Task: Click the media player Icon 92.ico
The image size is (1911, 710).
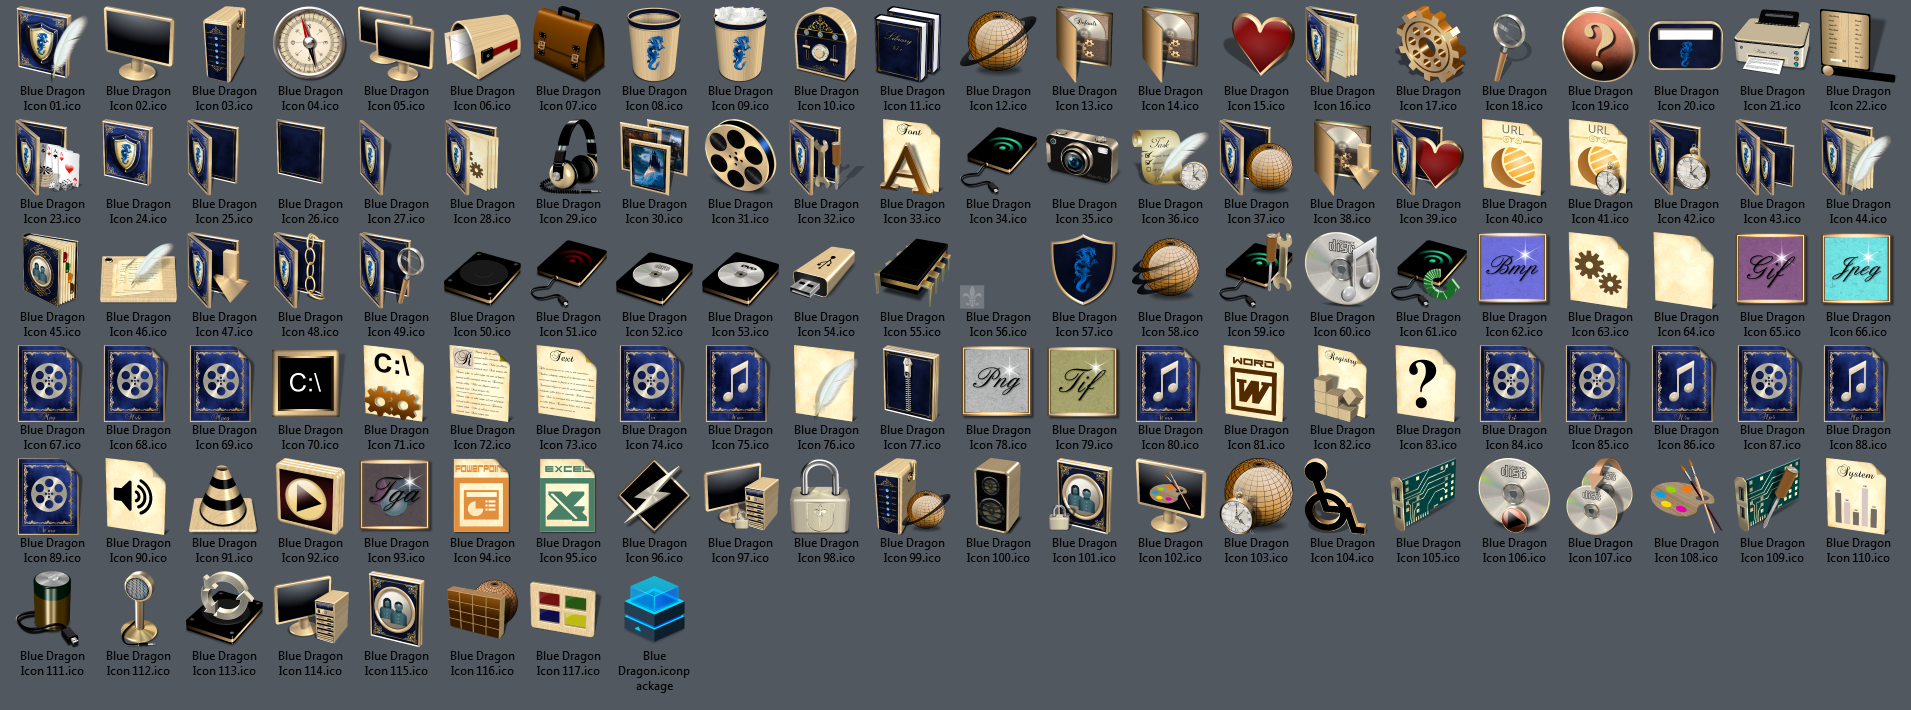Action: [x=310, y=496]
